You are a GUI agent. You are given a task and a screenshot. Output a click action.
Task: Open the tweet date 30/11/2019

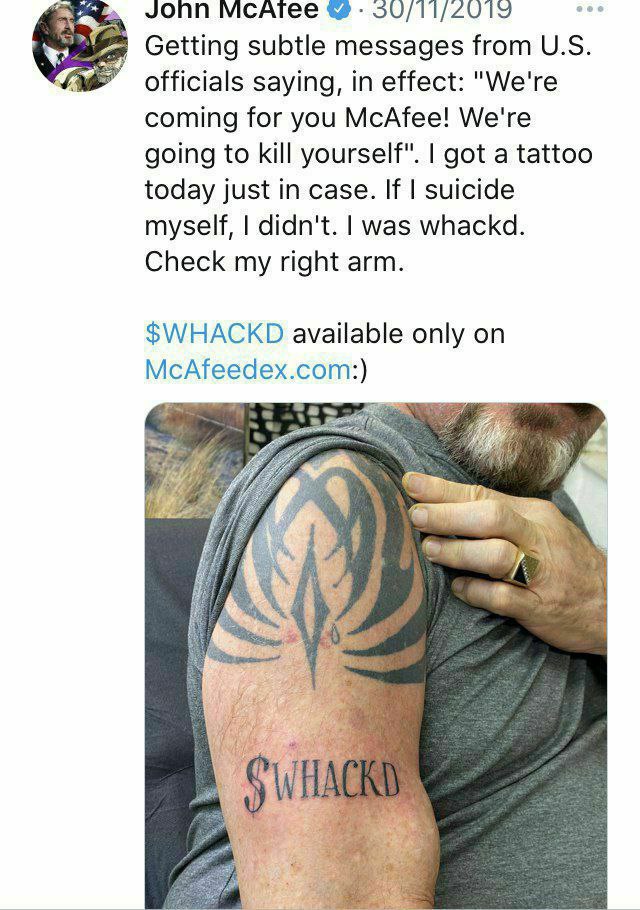pyautogui.click(x=442, y=10)
